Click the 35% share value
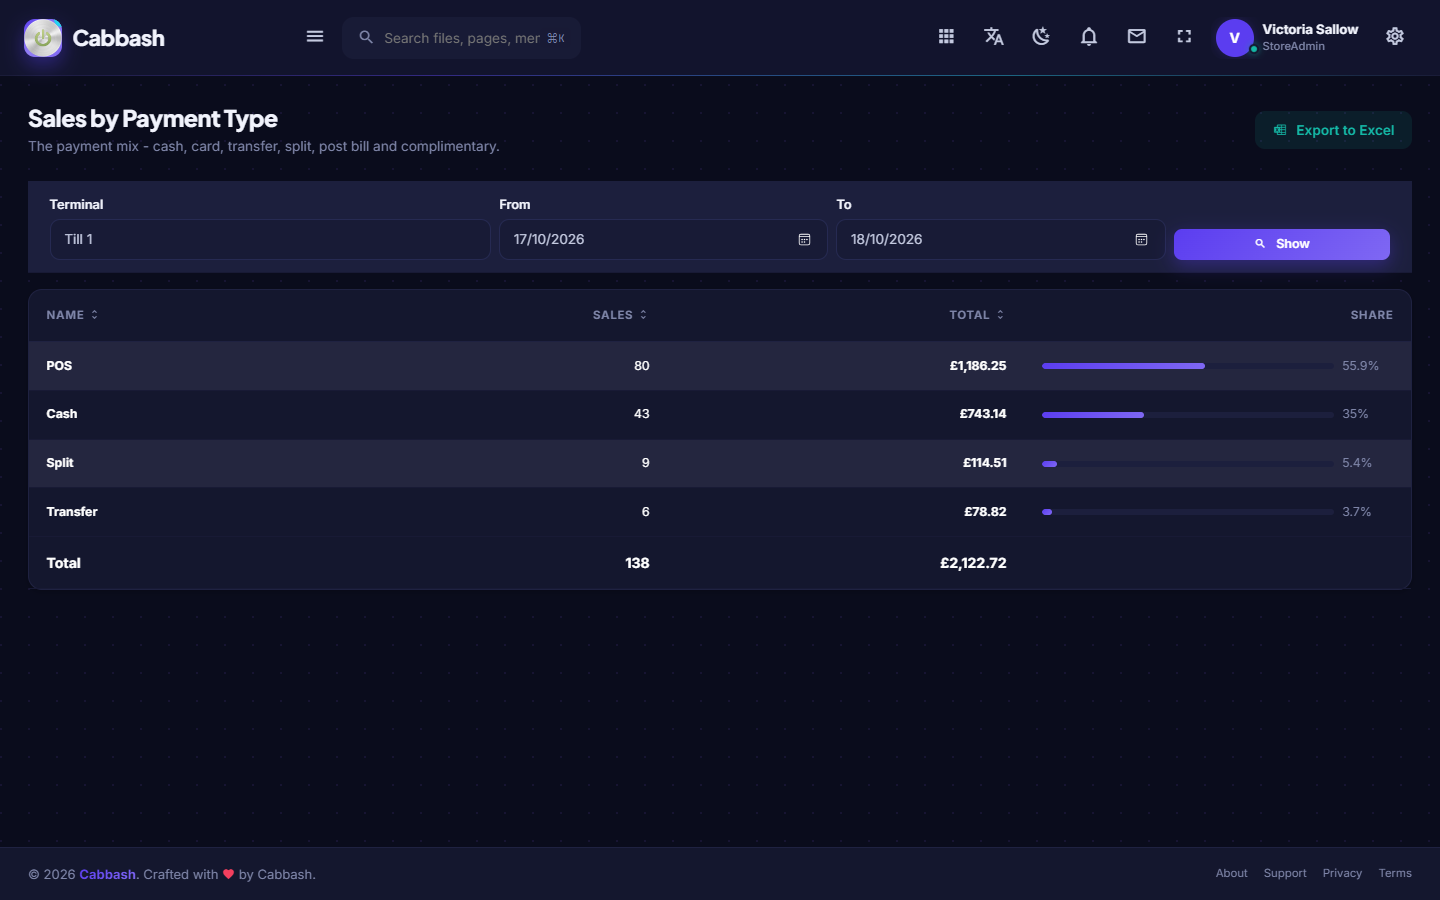 (1355, 414)
